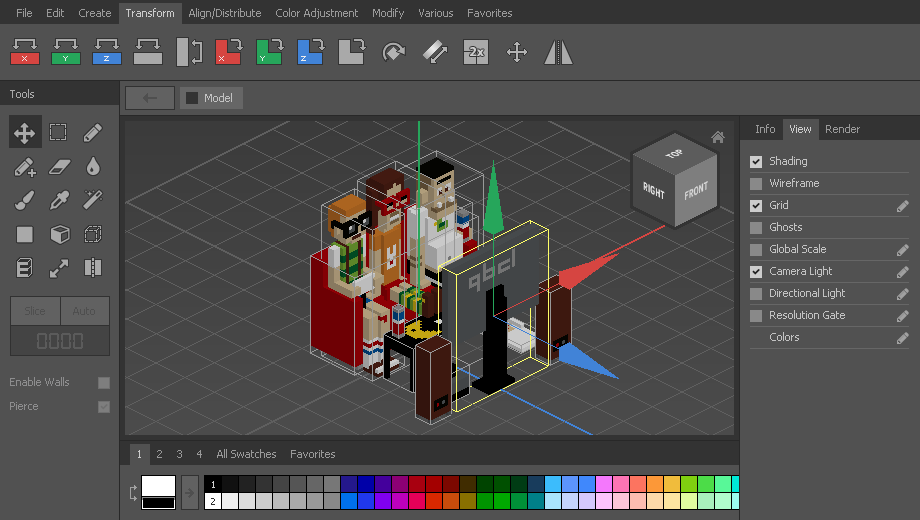Select the Pencil tool
920x520 pixels.
[x=93, y=133]
